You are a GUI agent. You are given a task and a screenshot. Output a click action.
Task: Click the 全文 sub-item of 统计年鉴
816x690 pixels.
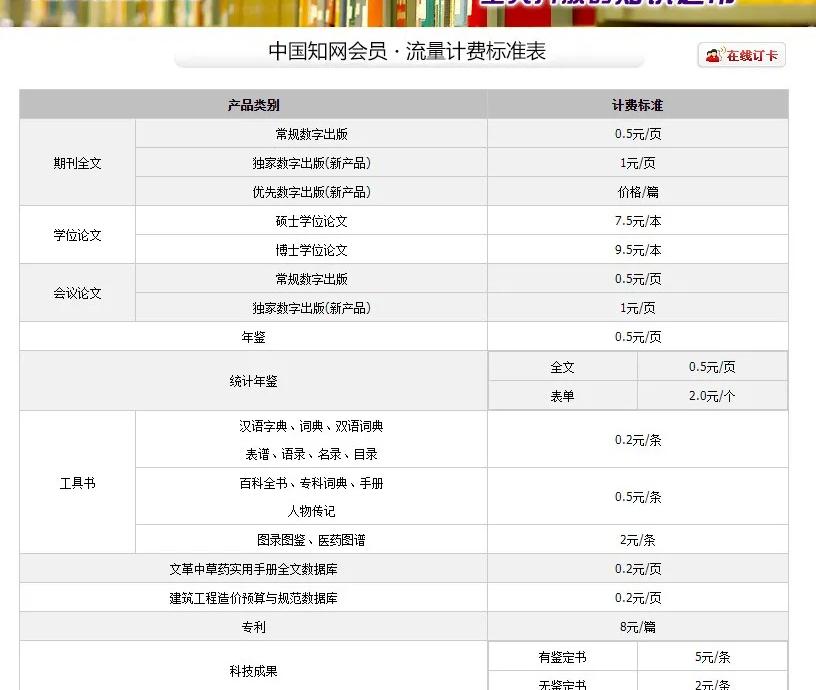pyautogui.click(x=563, y=367)
